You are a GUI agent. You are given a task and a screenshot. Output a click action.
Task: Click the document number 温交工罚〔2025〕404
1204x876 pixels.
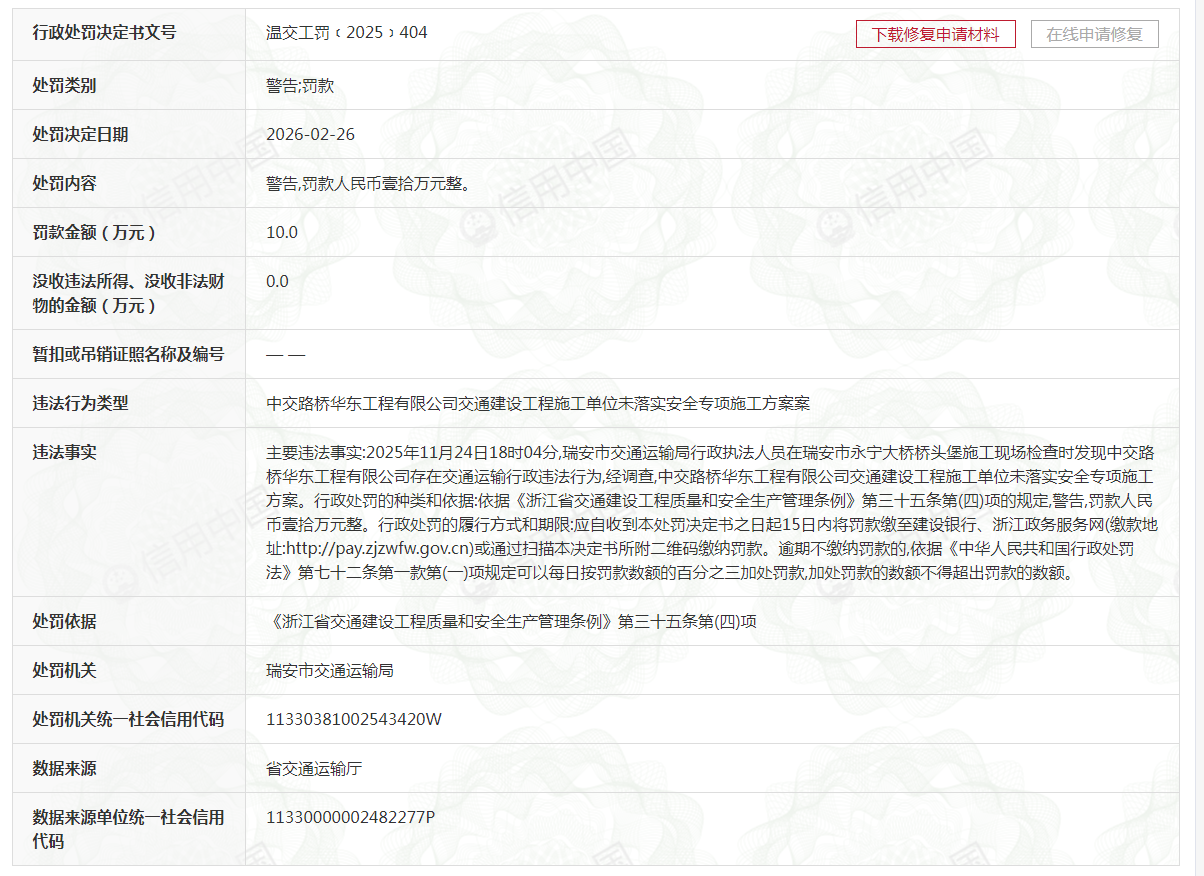pos(346,33)
